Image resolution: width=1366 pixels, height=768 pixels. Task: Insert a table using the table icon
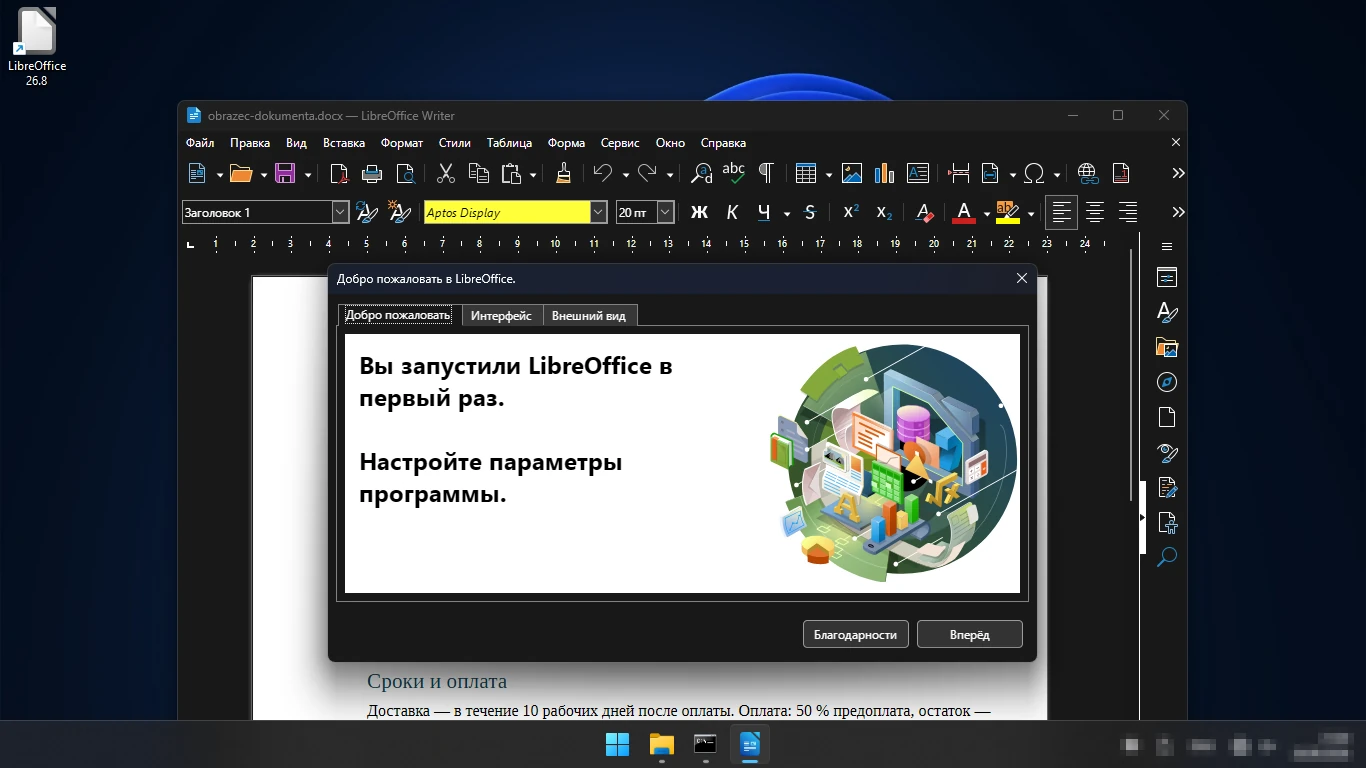point(806,173)
